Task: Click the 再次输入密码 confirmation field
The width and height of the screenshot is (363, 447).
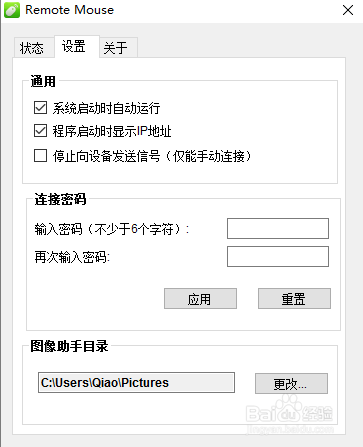Action: 278,256
